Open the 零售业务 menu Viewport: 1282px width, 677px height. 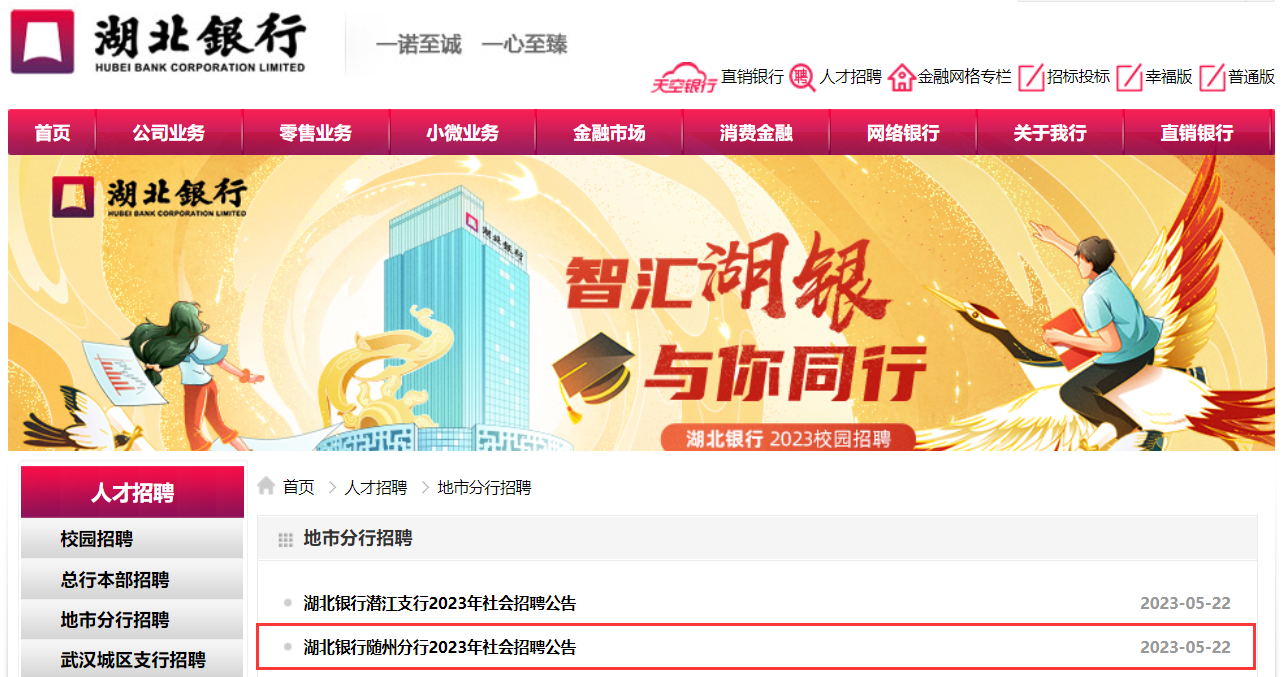pos(315,133)
